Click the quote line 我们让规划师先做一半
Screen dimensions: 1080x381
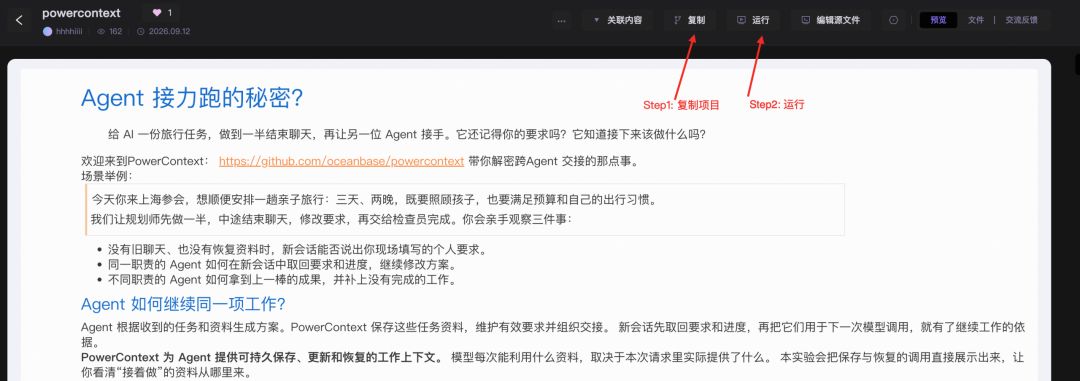coord(331,219)
